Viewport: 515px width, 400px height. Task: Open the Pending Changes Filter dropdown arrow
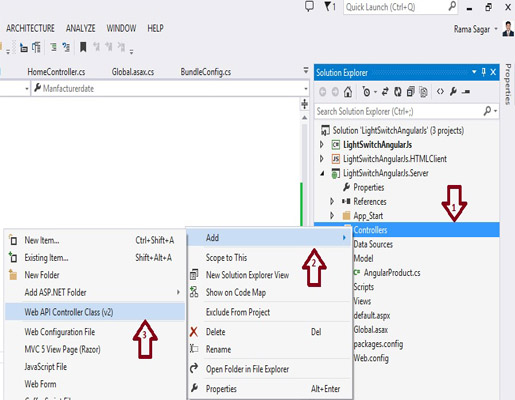coord(375,92)
